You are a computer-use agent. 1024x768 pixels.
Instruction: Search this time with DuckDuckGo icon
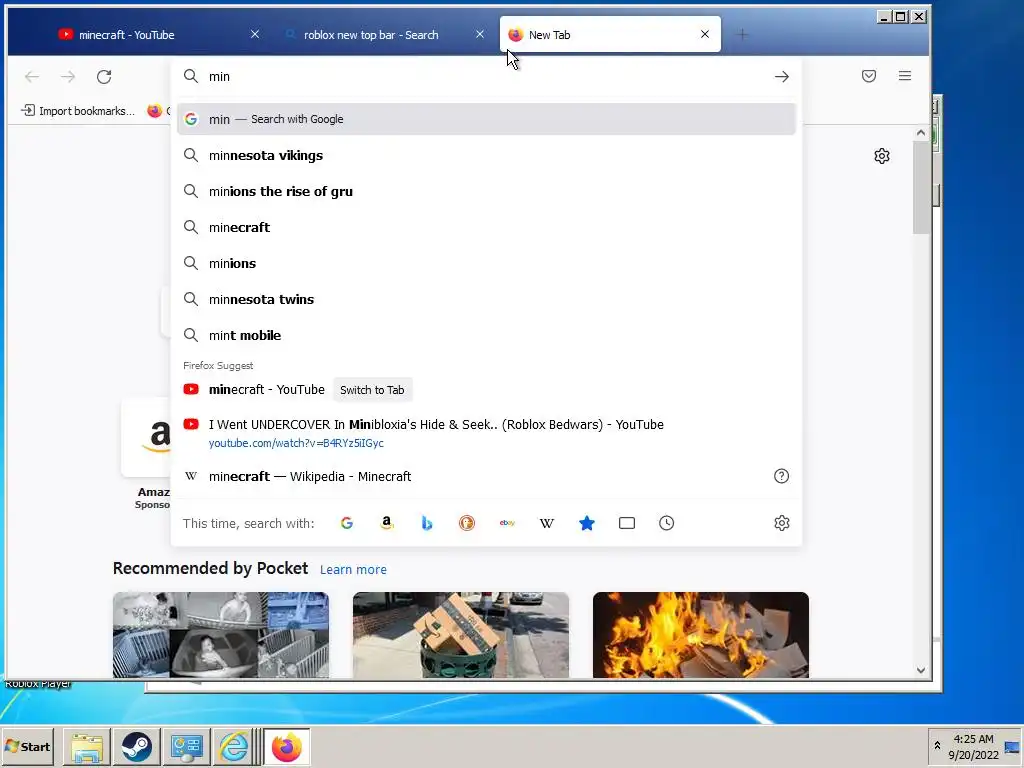click(x=466, y=523)
